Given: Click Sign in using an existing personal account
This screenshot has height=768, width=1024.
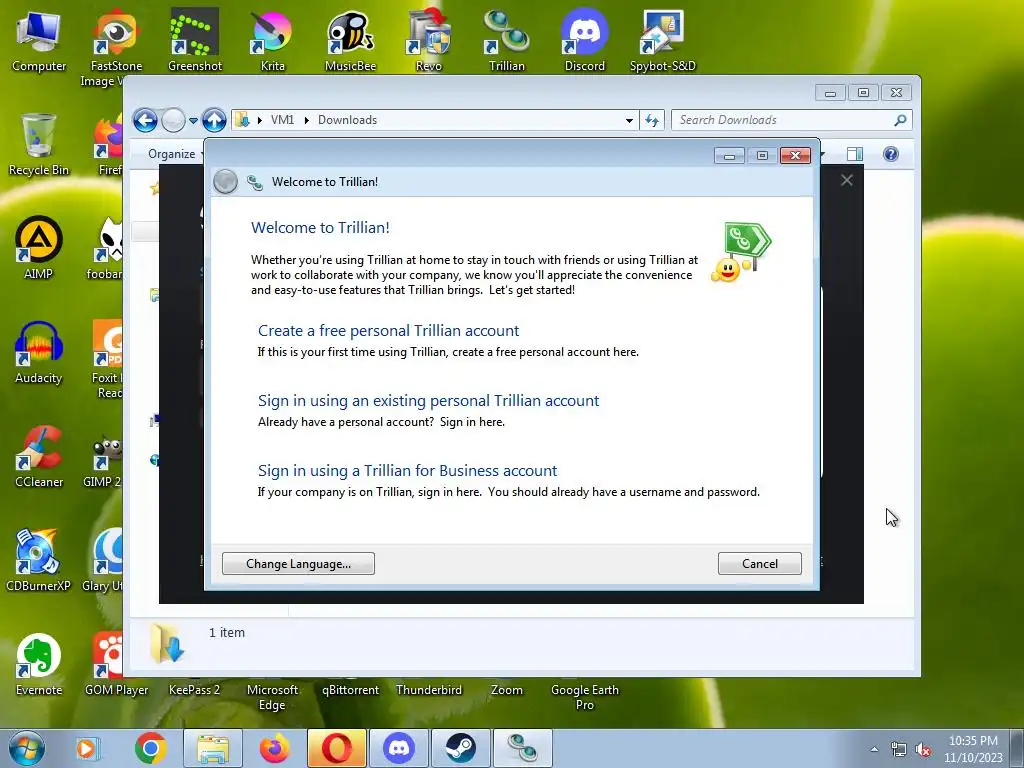Looking at the screenshot, I should [428, 400].
